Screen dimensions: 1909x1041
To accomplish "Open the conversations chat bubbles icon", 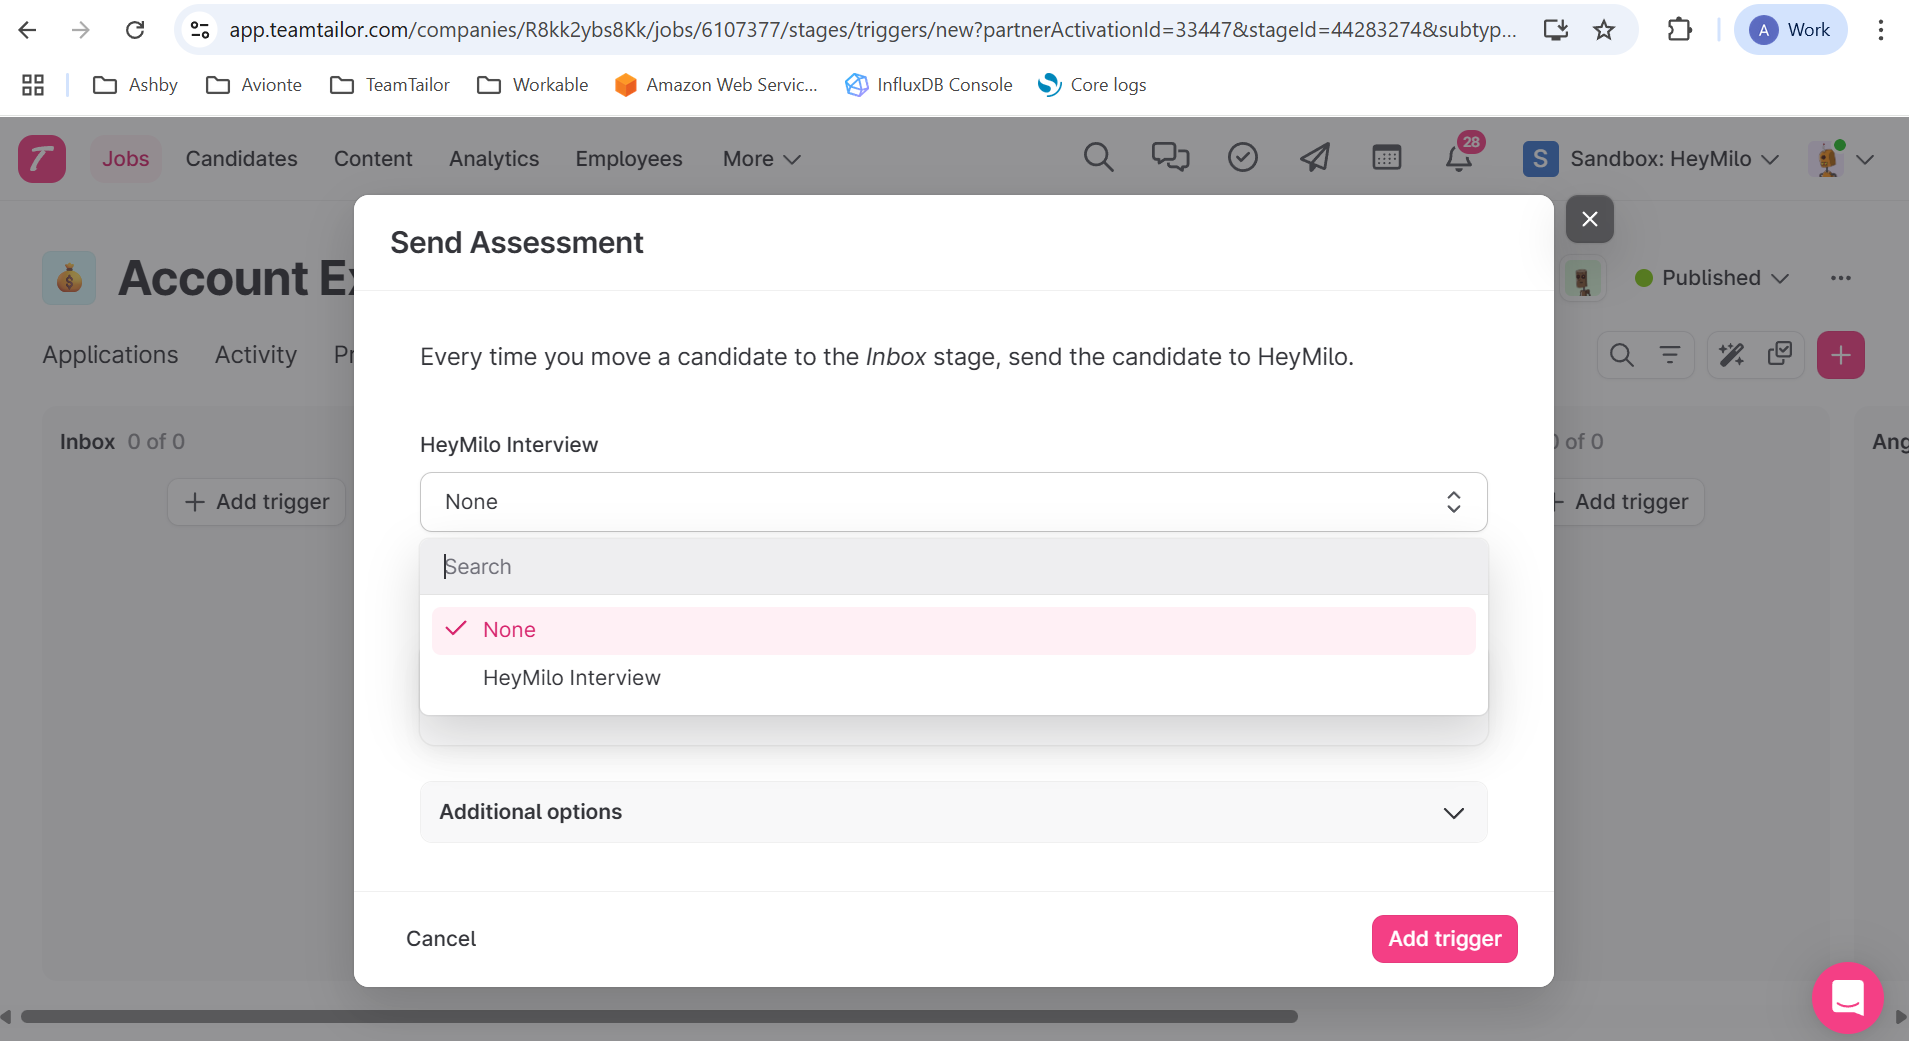I will (1170, 158).
